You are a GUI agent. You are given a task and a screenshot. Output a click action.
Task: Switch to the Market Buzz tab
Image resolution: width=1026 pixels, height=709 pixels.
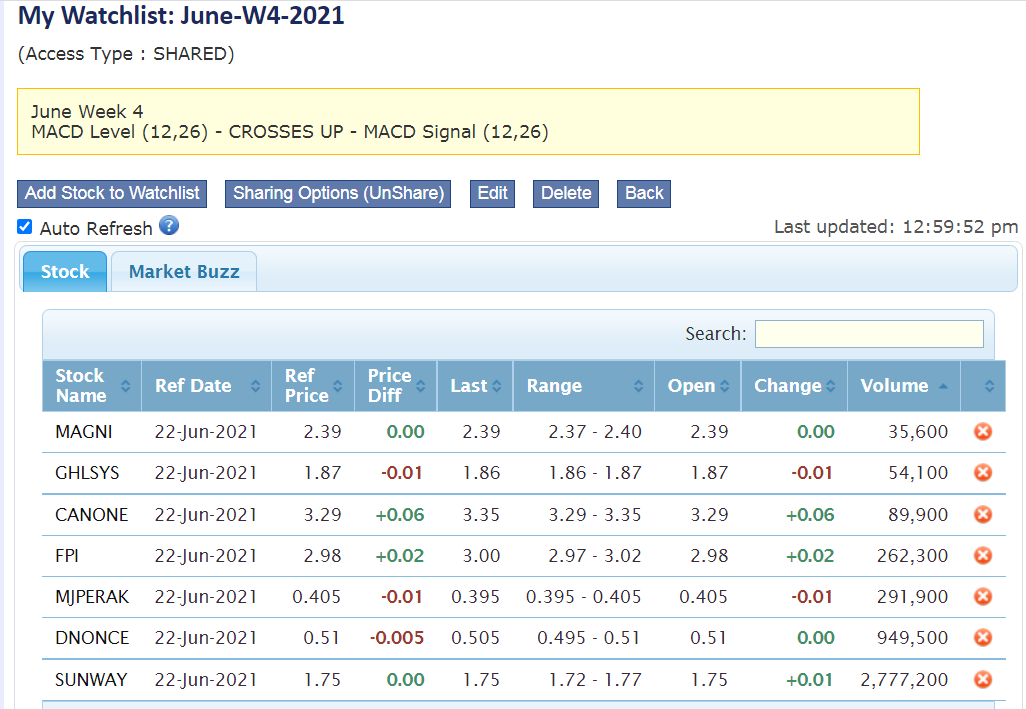(184, 271)
